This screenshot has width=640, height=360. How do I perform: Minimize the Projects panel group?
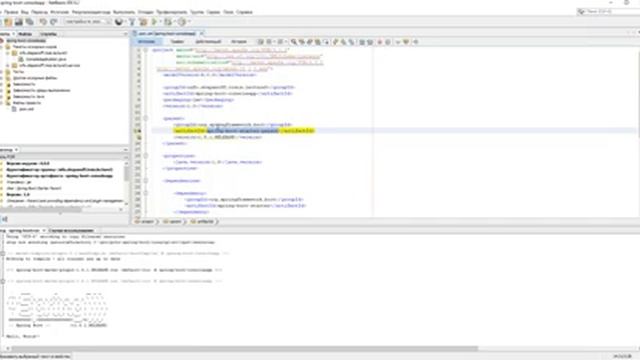pos(125,34)
